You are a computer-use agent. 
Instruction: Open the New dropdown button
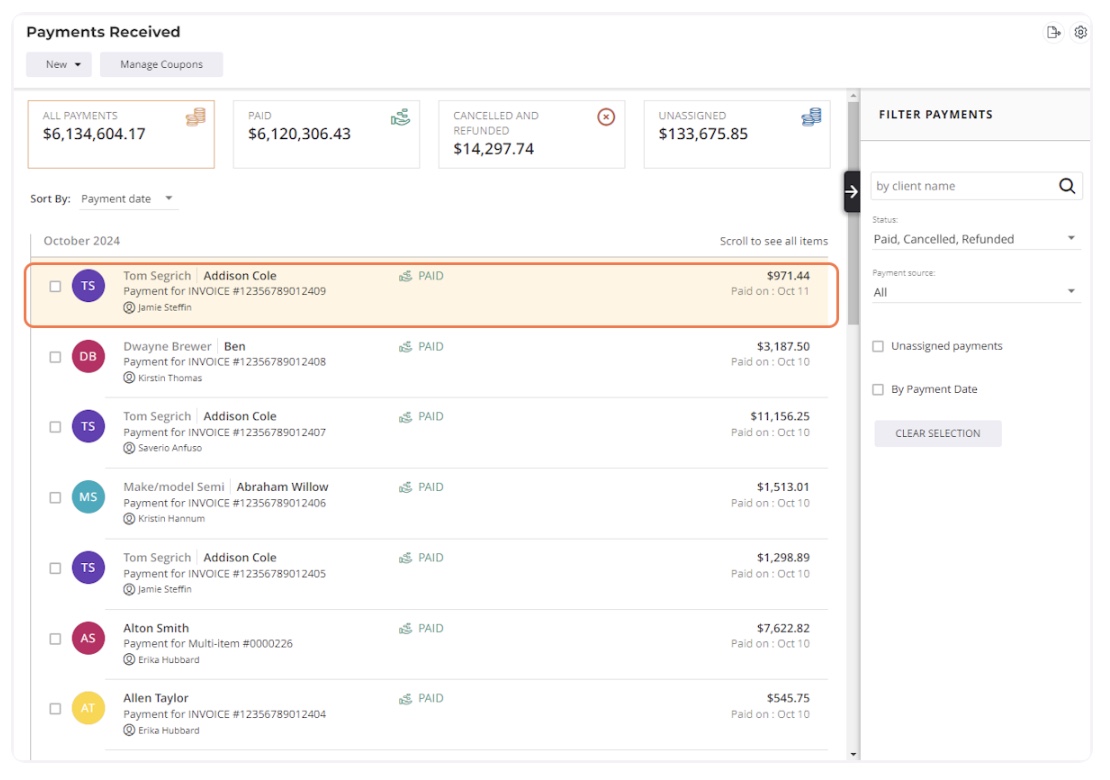(x=59, y=64)
